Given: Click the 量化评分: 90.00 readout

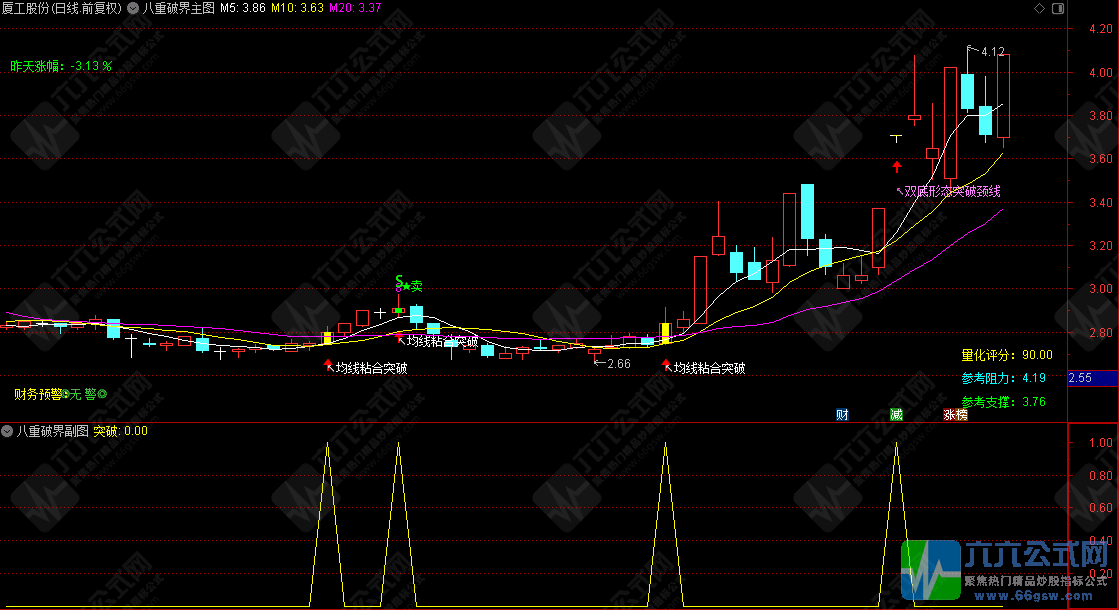Looking at the screenshot, I should tap(1007, 355).
